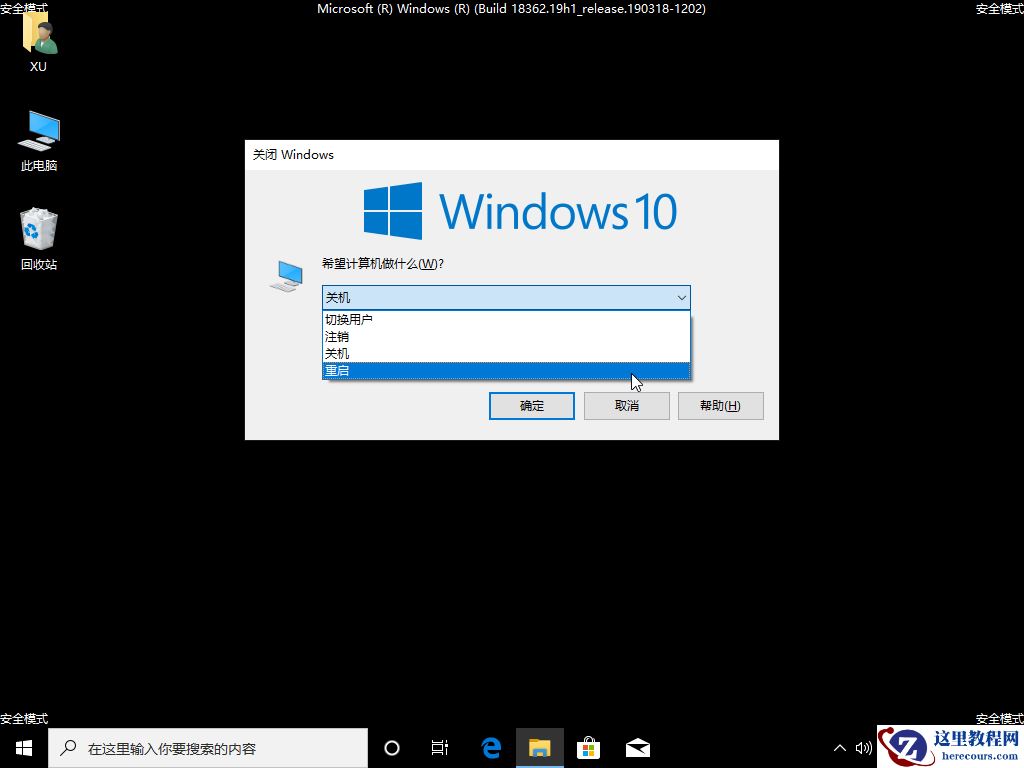The width and height of the screenshot is (1024, 768).
Task: Launch Microsoft Edge from taskbar
Action: (x=491, y=748)
